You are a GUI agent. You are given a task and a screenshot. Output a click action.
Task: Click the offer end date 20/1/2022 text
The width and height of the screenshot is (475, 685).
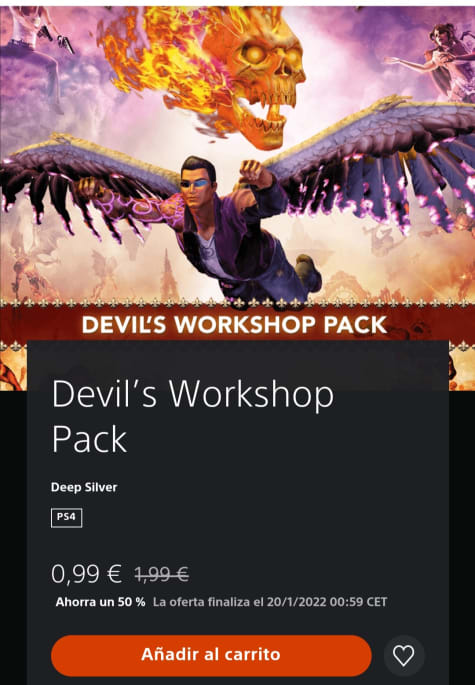tap(296, 602)
